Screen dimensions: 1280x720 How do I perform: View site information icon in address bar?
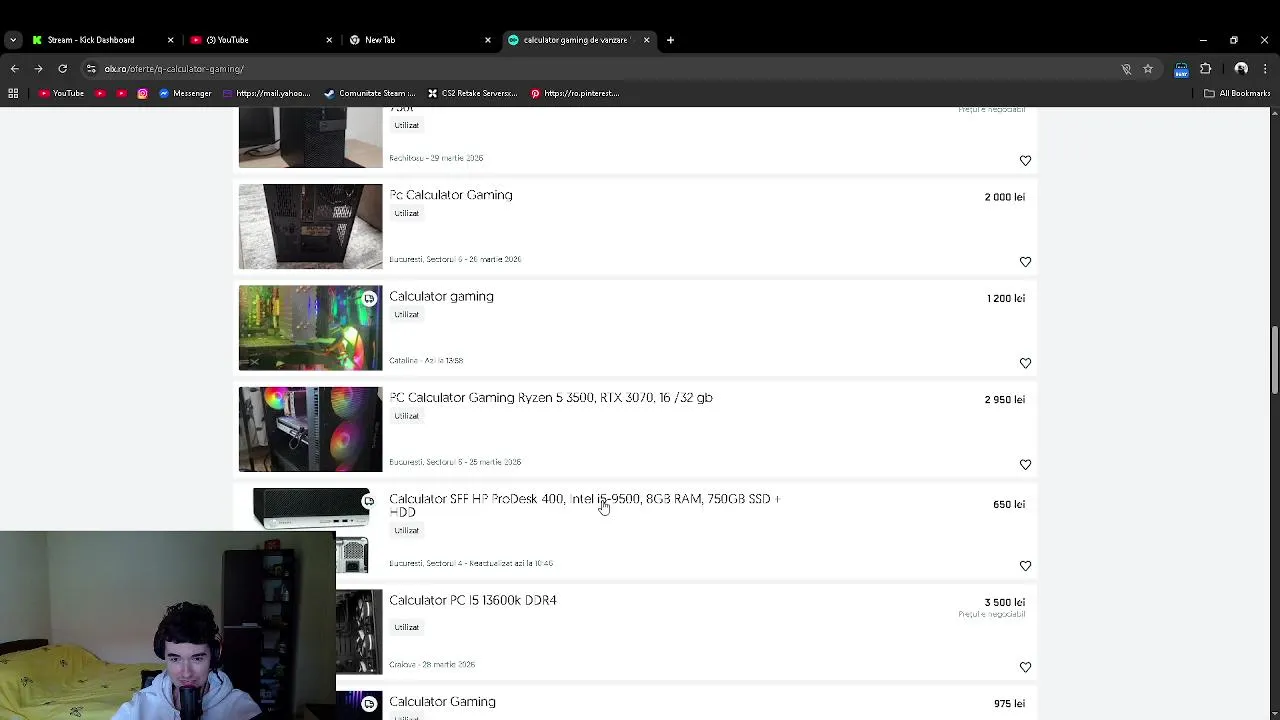click(x=91, y=69)
